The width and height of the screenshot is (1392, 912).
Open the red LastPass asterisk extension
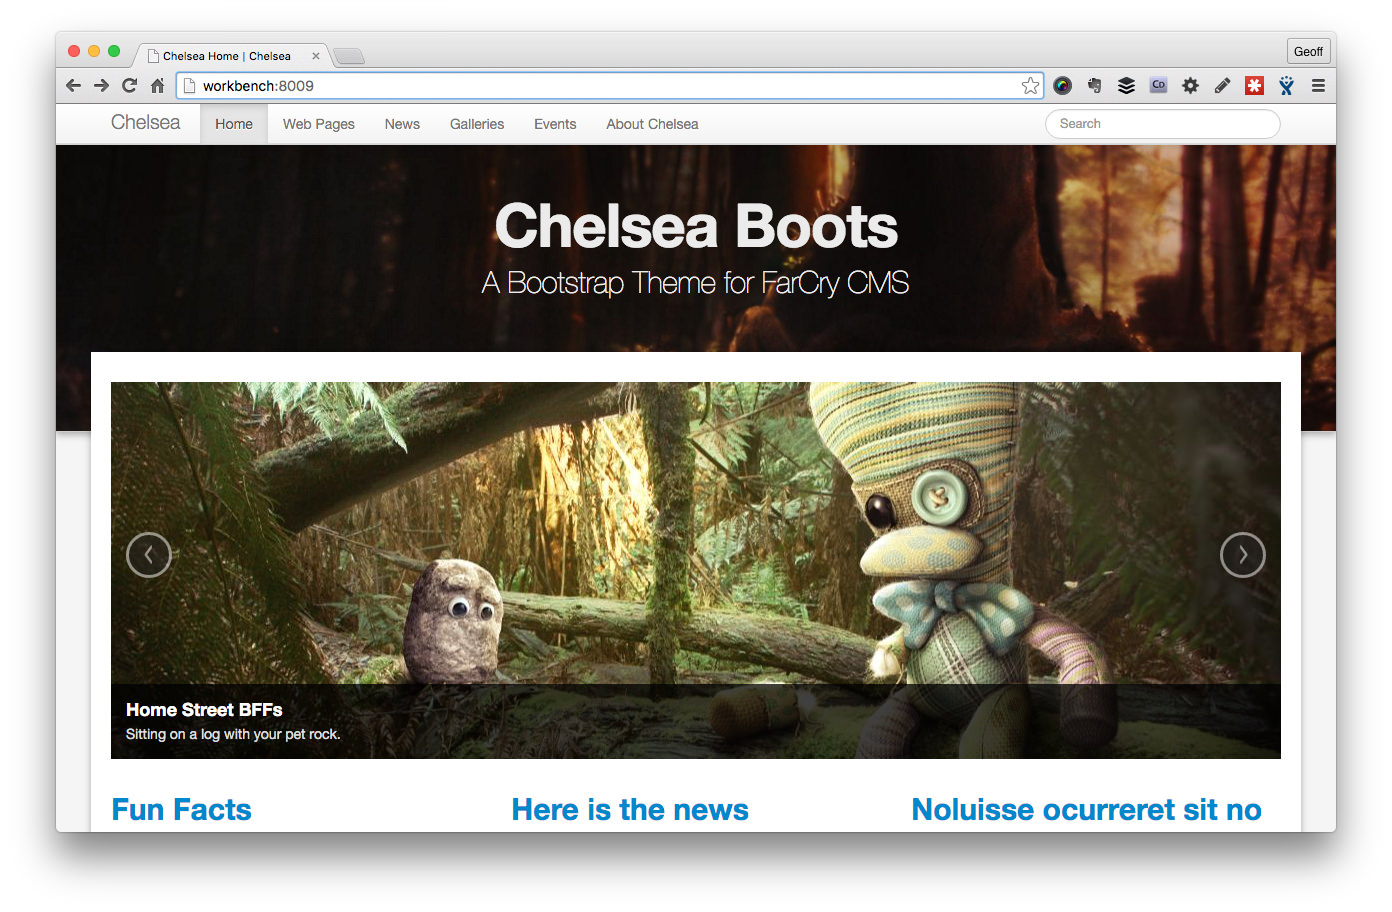pyautogui.click(x=1254, y=86)
